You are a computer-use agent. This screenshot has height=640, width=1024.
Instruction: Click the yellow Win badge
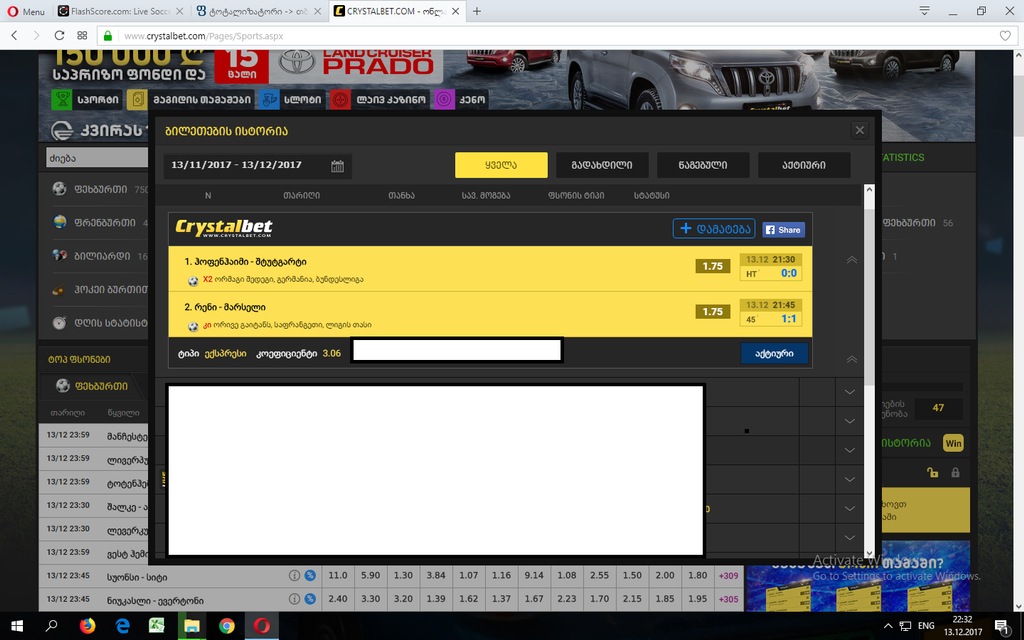coord(953,443)
